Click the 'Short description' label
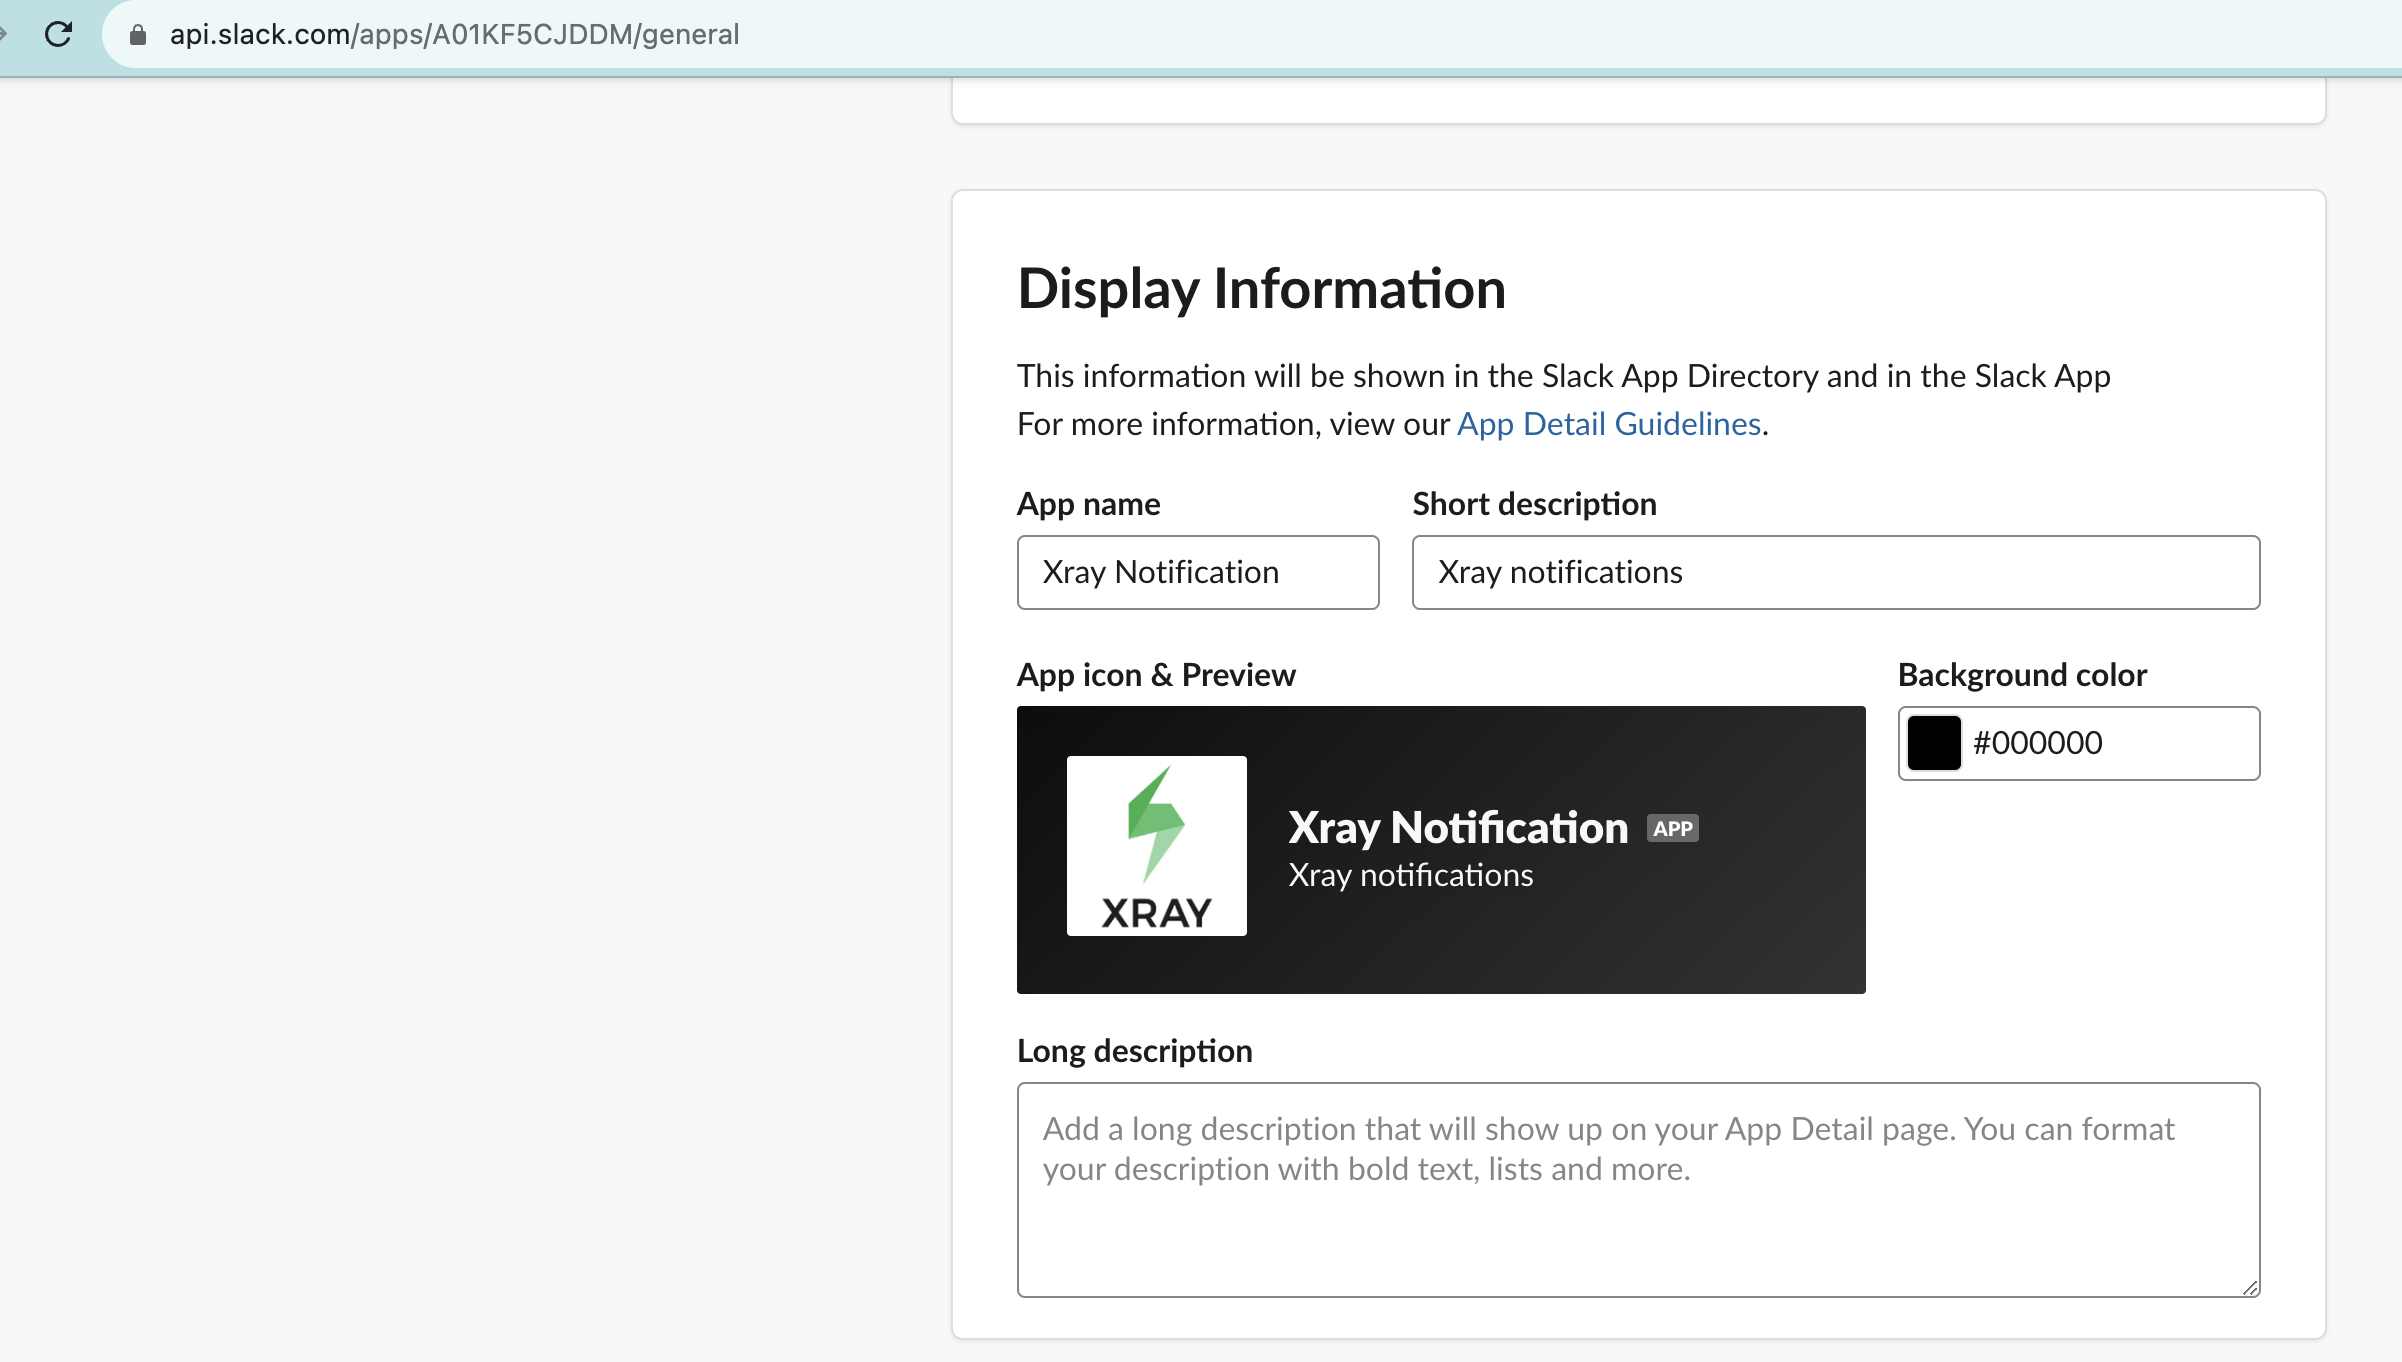Viewport: 2402px width, 1362px height. pyautogui.click(x=1534, y=504)
